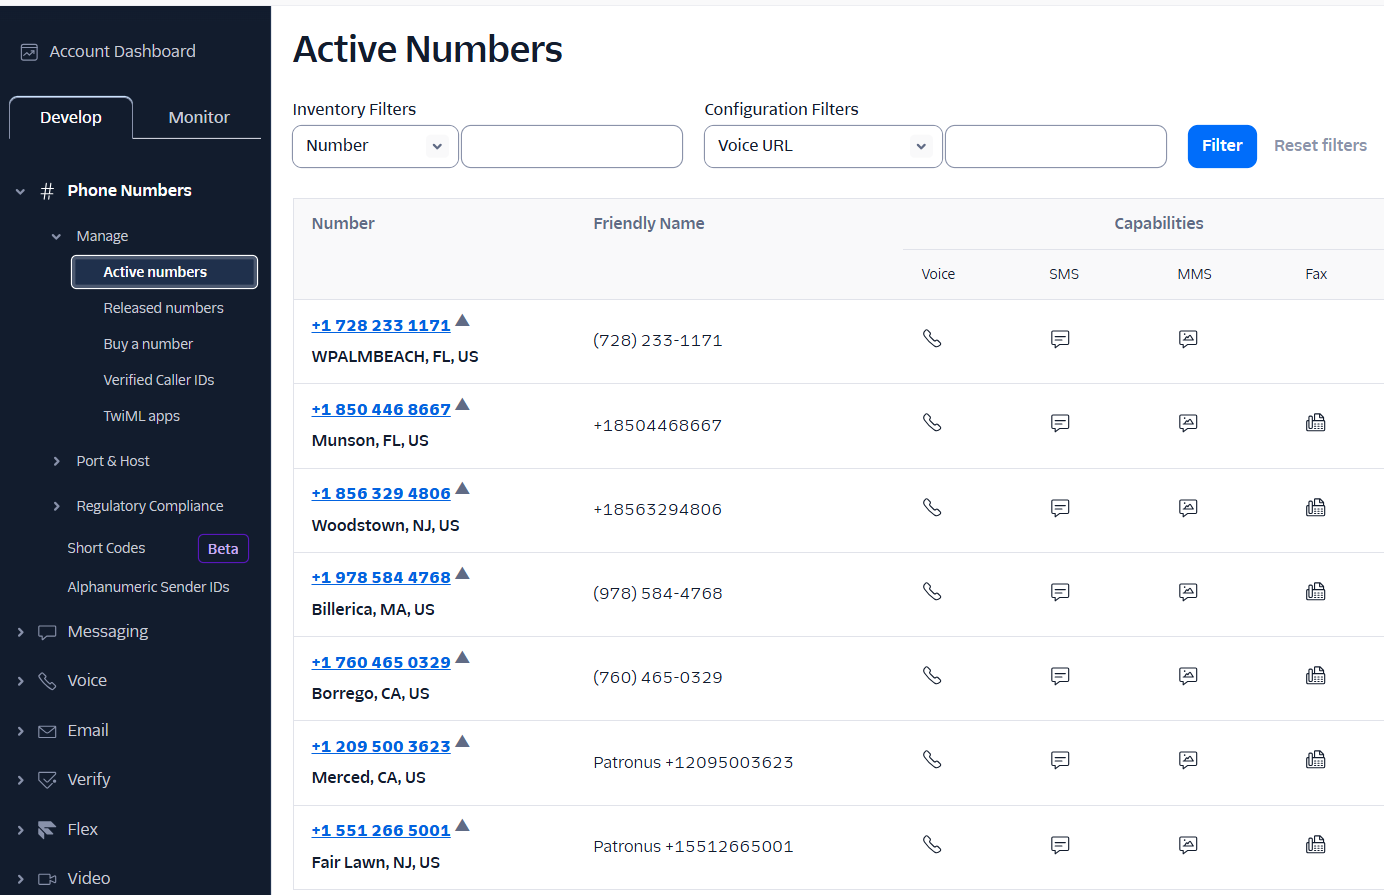Select the Video camera icon in sidebar

pos(47,877)
